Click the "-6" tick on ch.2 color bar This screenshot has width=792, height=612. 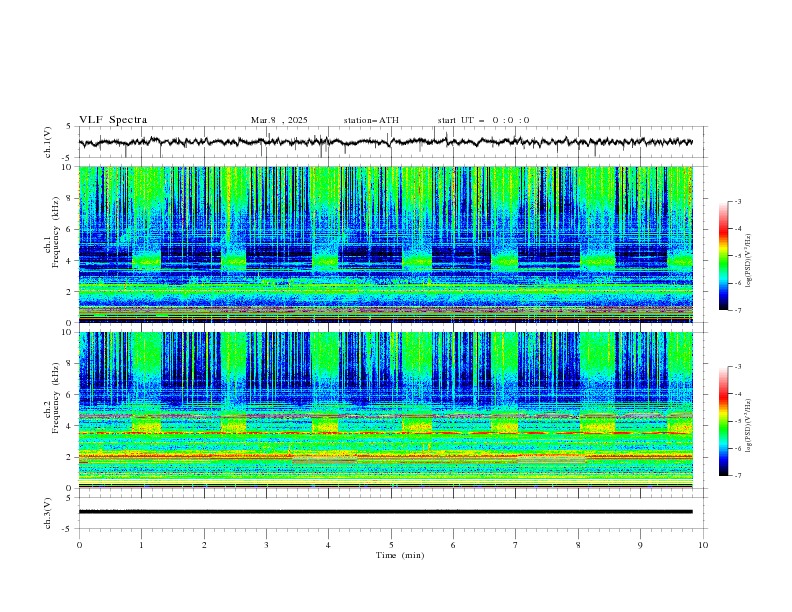click(737, 448)
